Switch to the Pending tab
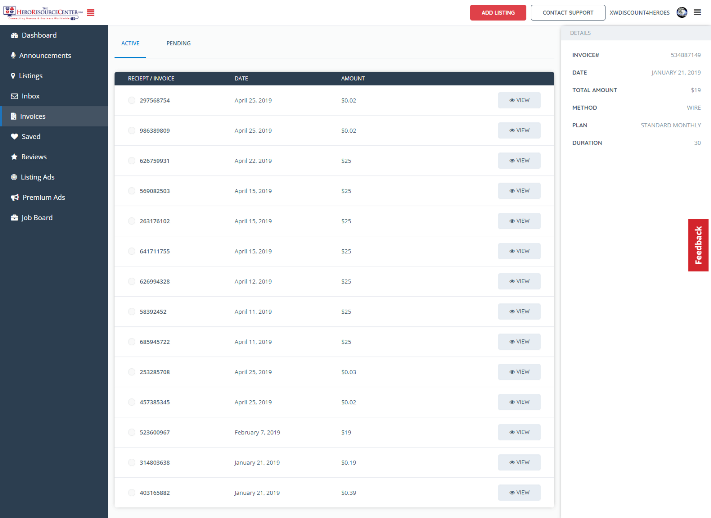 tap(178, 44)
